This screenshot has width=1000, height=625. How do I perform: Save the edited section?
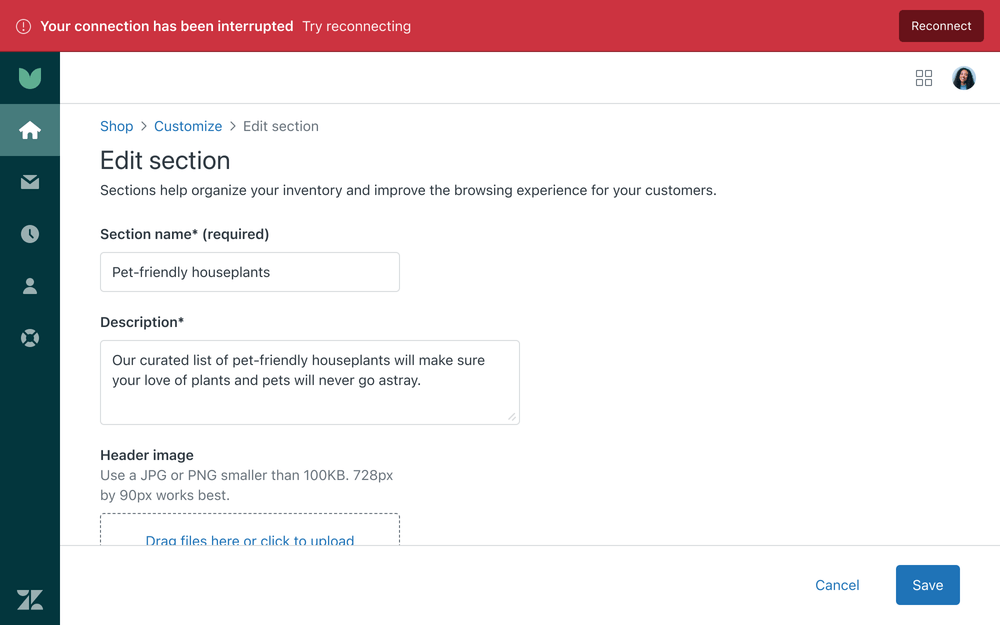click(927, 585)
